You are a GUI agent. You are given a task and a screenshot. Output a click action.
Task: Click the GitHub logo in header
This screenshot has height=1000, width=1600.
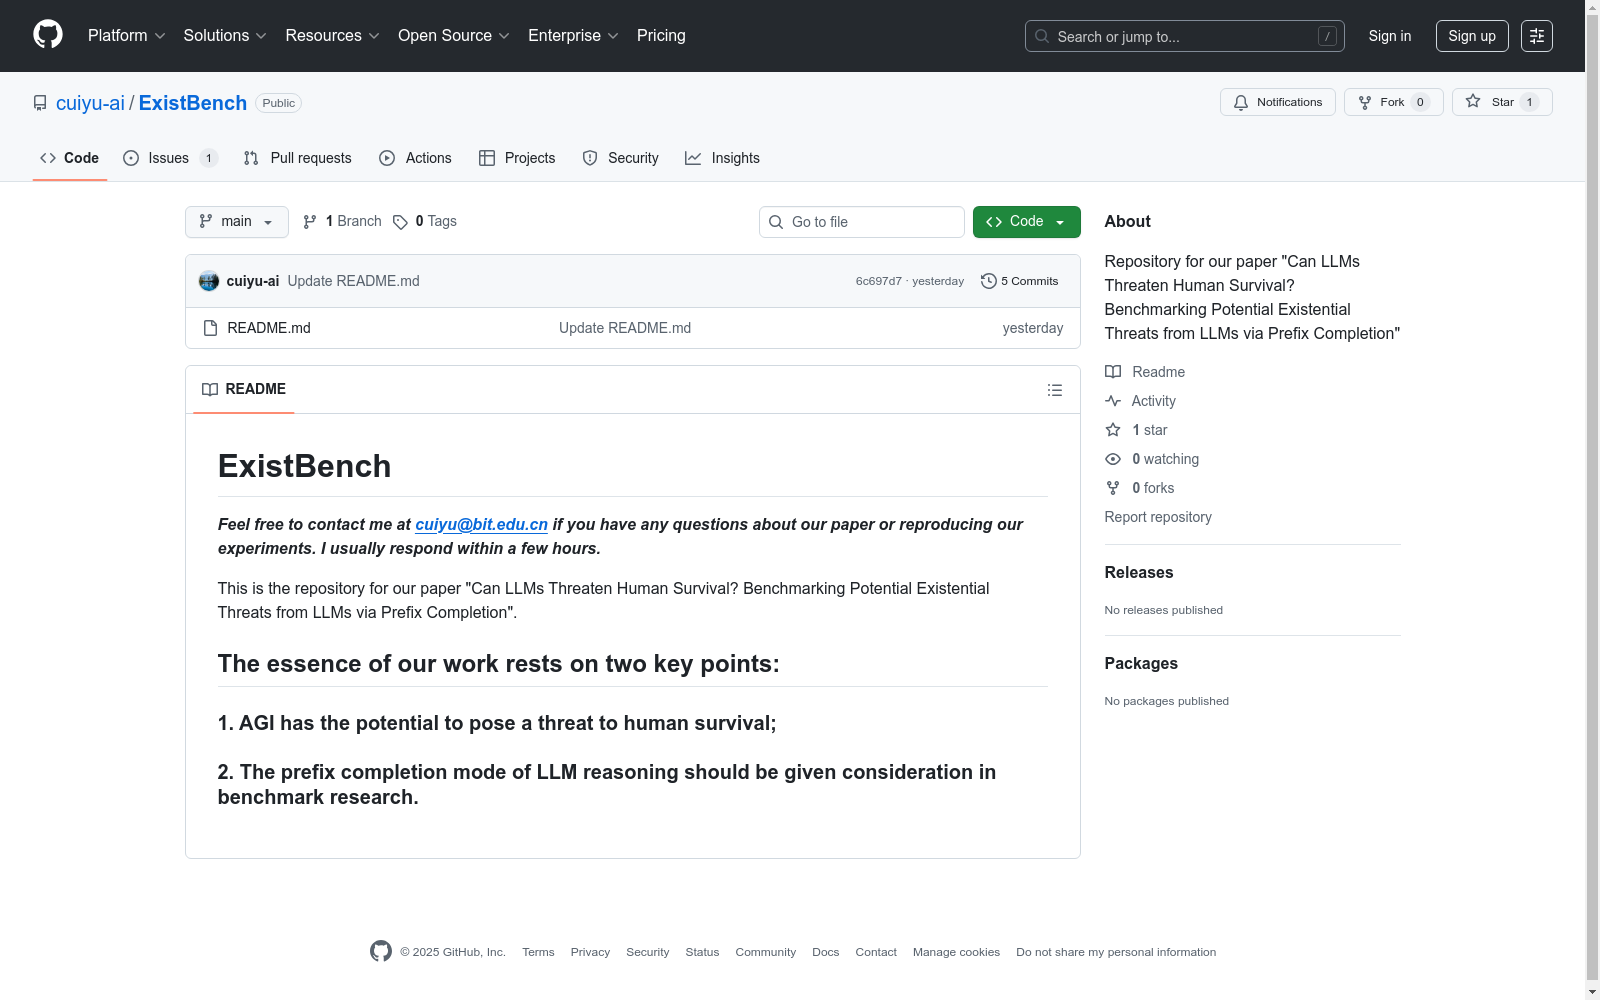(x=48, y=35)
